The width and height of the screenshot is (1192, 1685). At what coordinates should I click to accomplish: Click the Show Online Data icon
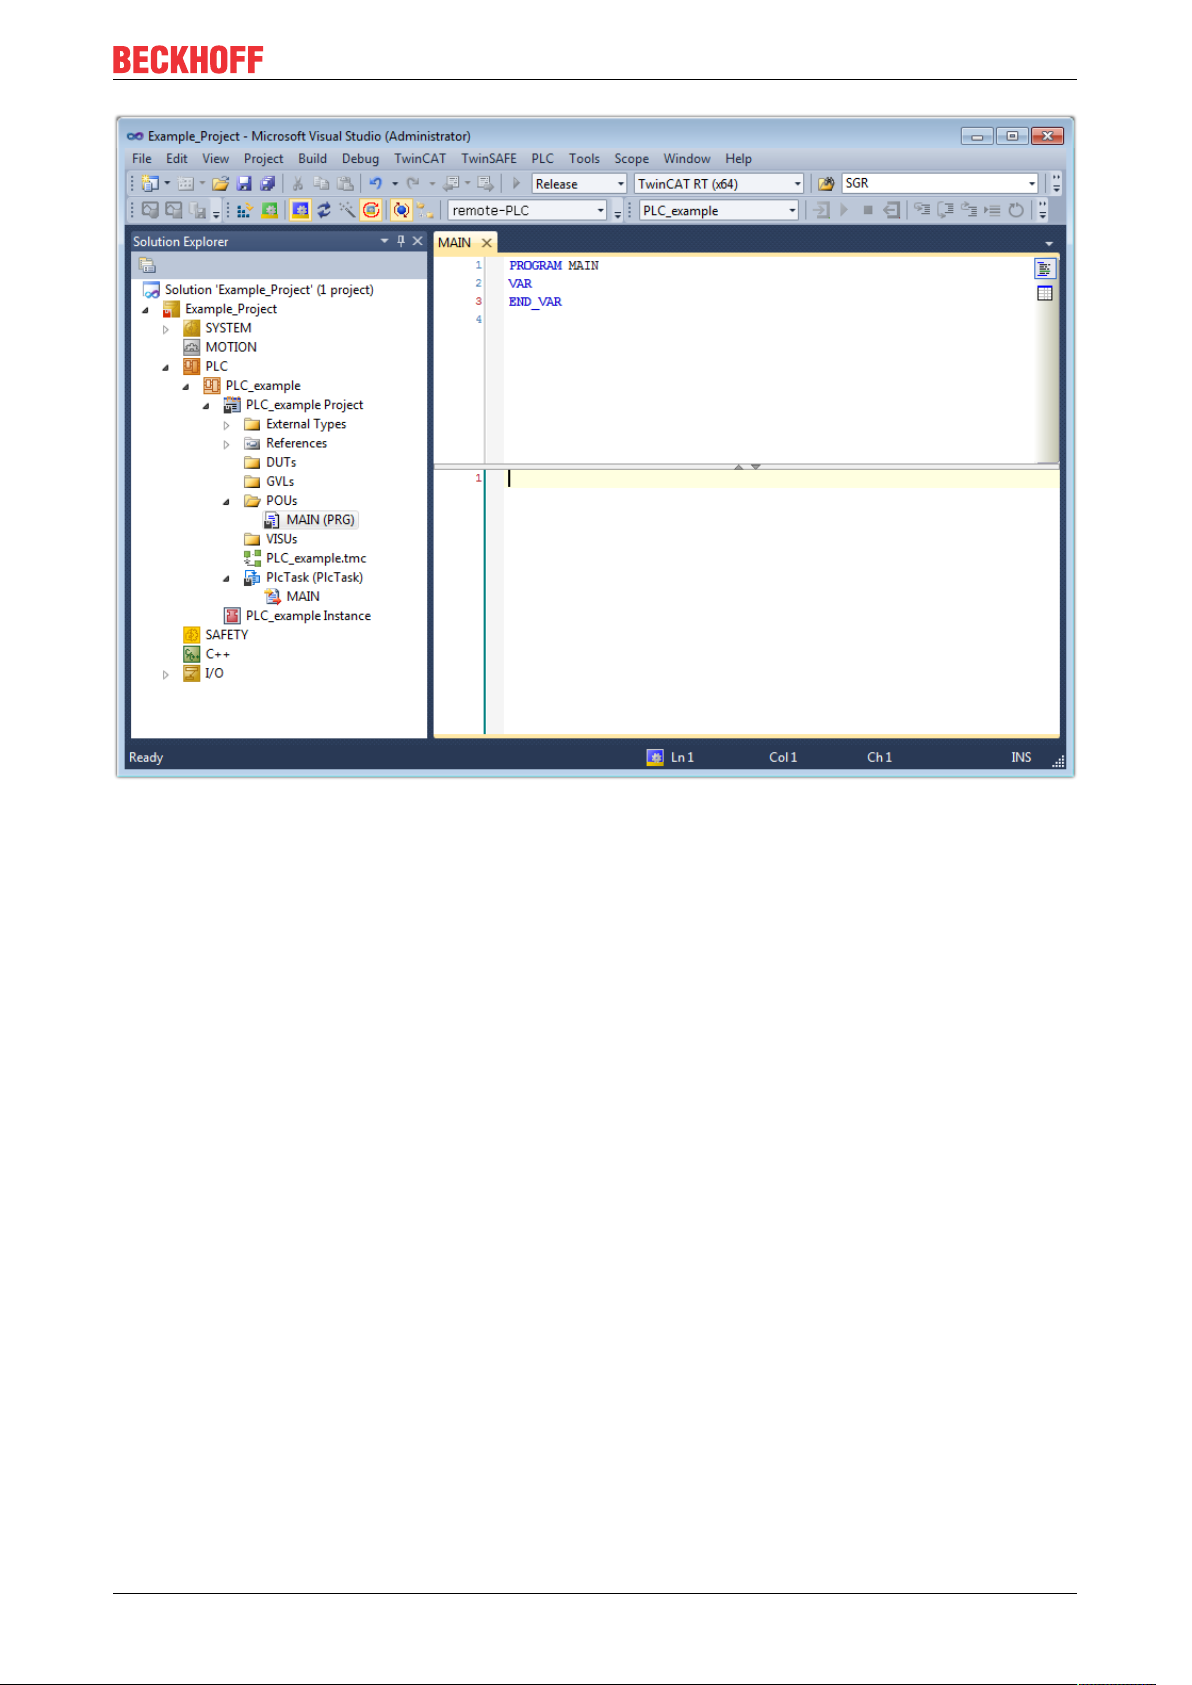pyautogui.click(x=401, y=210)
